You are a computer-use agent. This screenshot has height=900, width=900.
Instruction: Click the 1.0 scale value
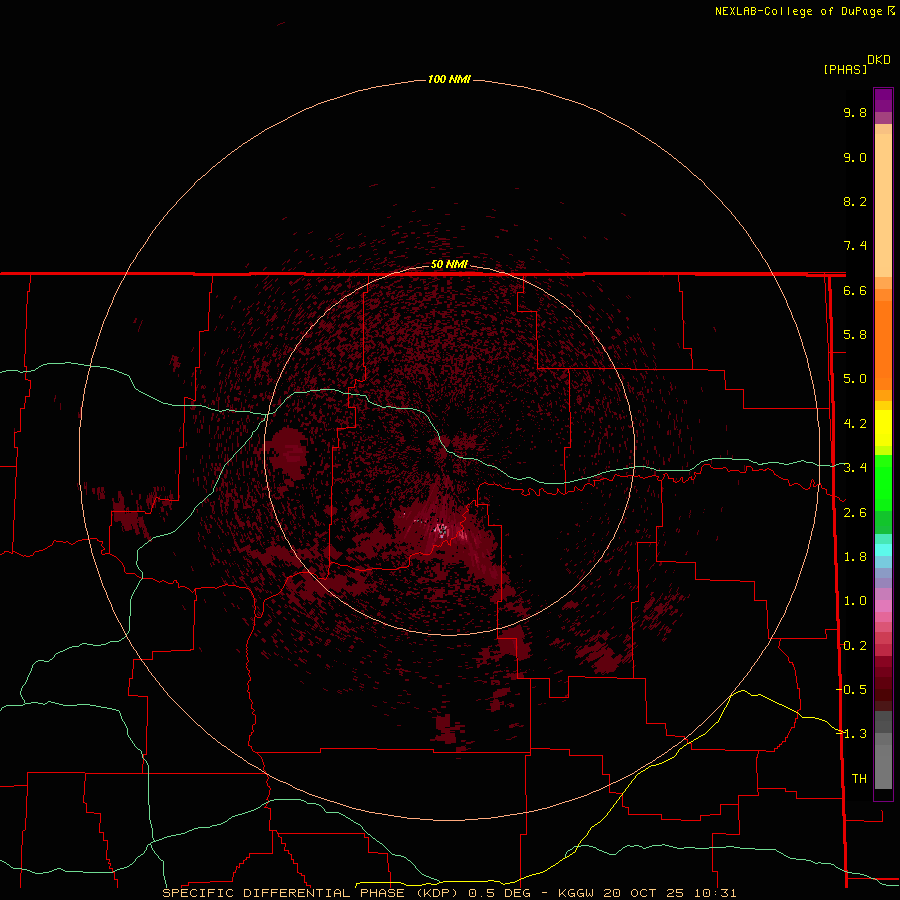click(x=855, y=601)
